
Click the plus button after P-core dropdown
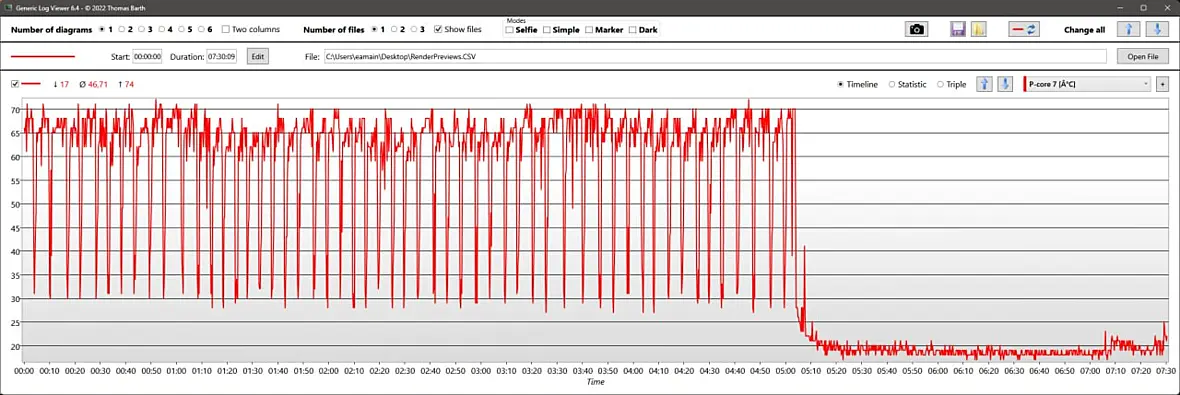click(x=1162, y=84)
